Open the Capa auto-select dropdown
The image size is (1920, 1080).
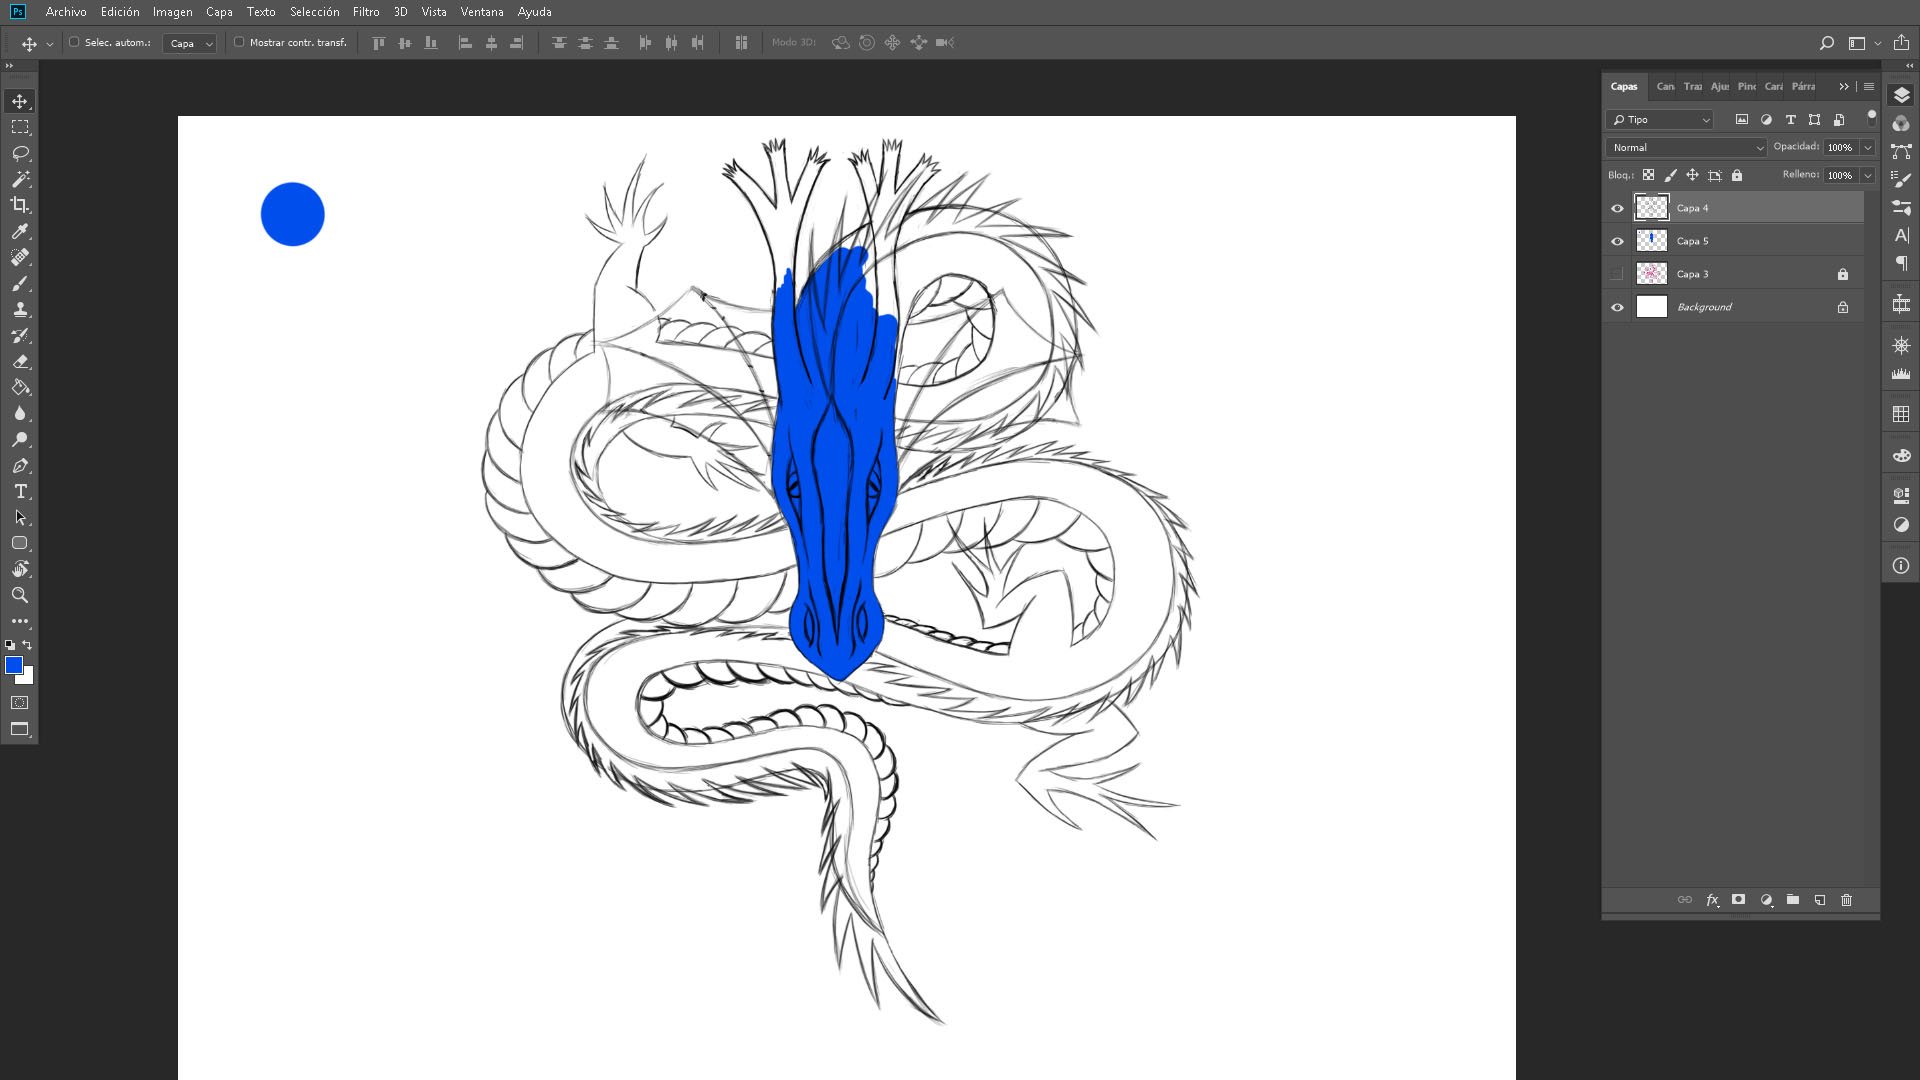189,43
